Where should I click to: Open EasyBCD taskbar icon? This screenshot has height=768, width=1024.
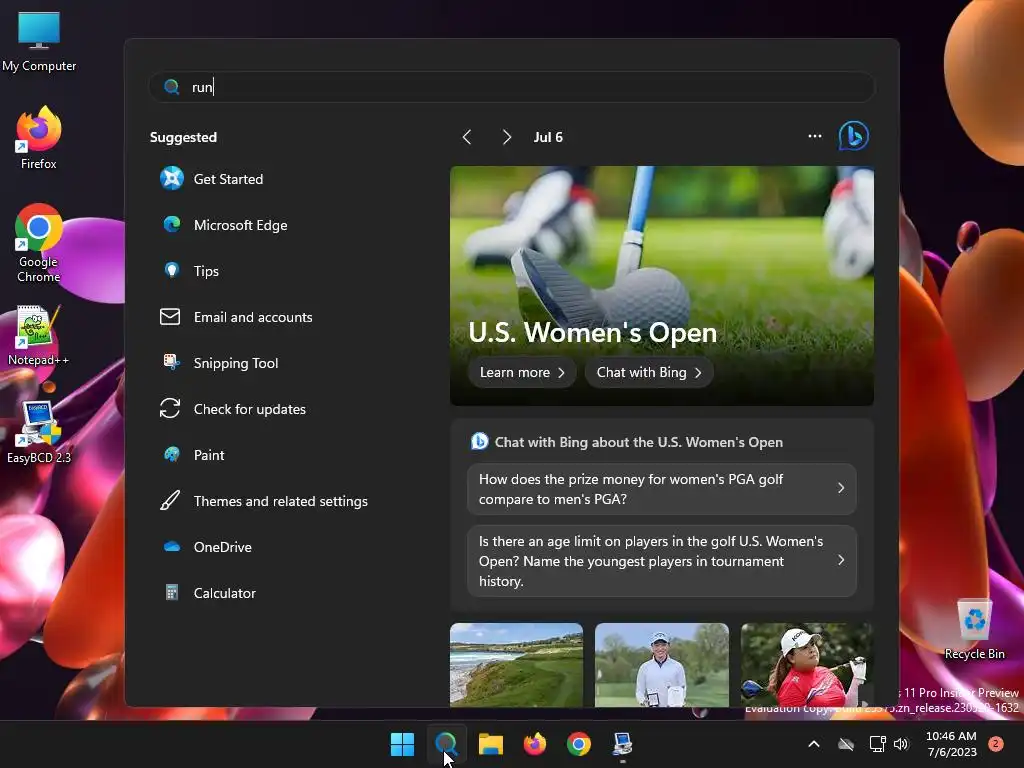[x=622, y=744]
